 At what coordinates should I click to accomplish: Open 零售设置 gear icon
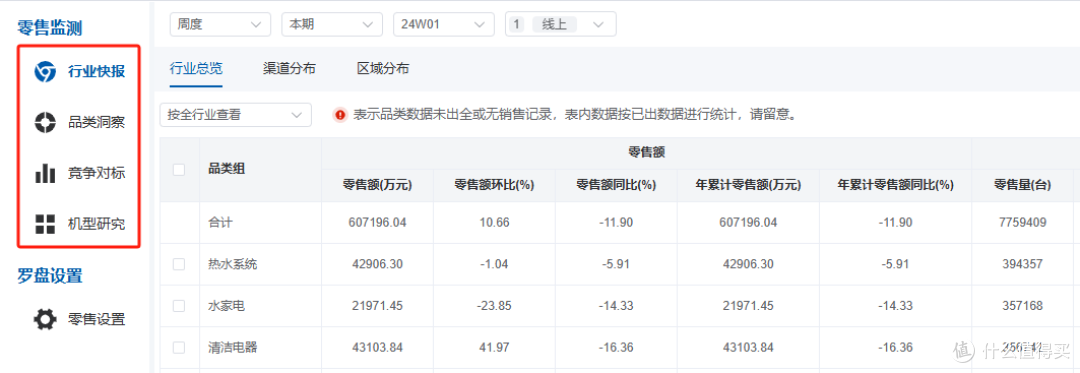tap(45, 319)
